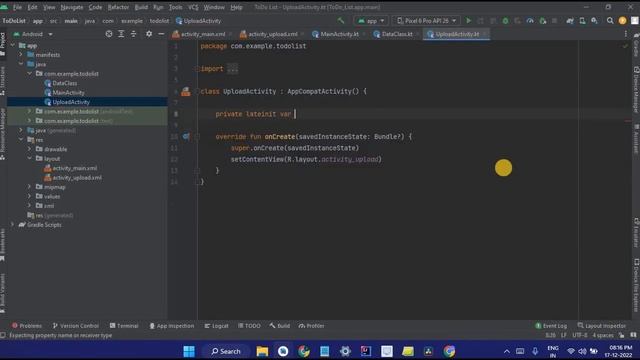The height and width of the screenshot is (360, 640).
Task: Open the App Inspection tool window
Action: point(171,326)
